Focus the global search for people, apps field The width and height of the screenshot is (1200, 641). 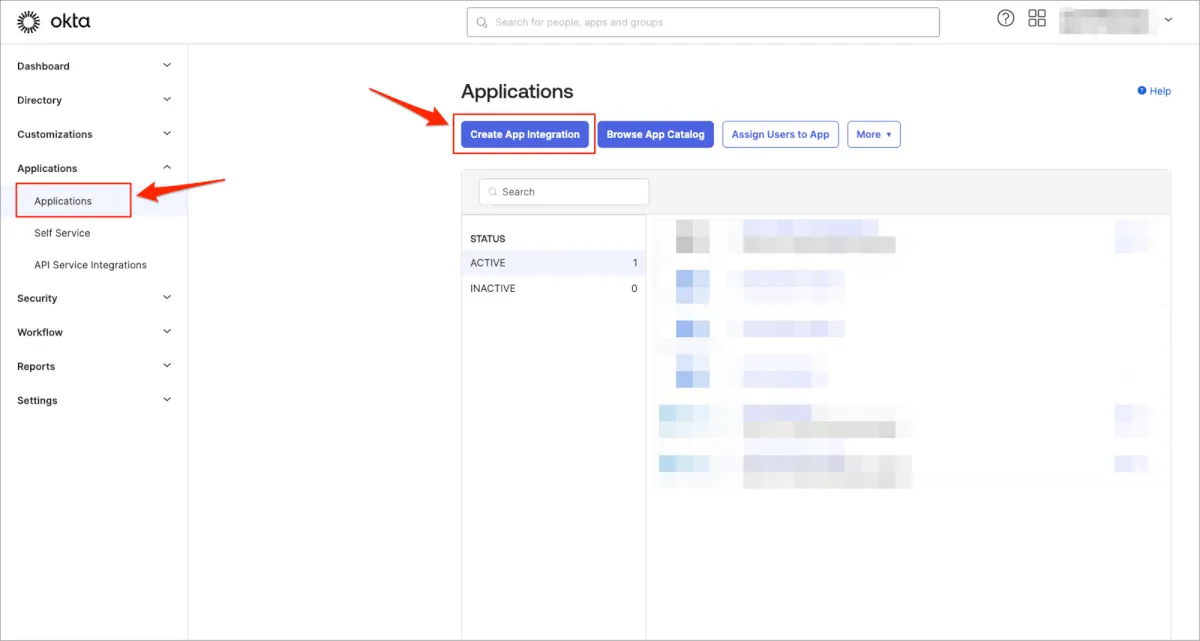click(710, 22)
